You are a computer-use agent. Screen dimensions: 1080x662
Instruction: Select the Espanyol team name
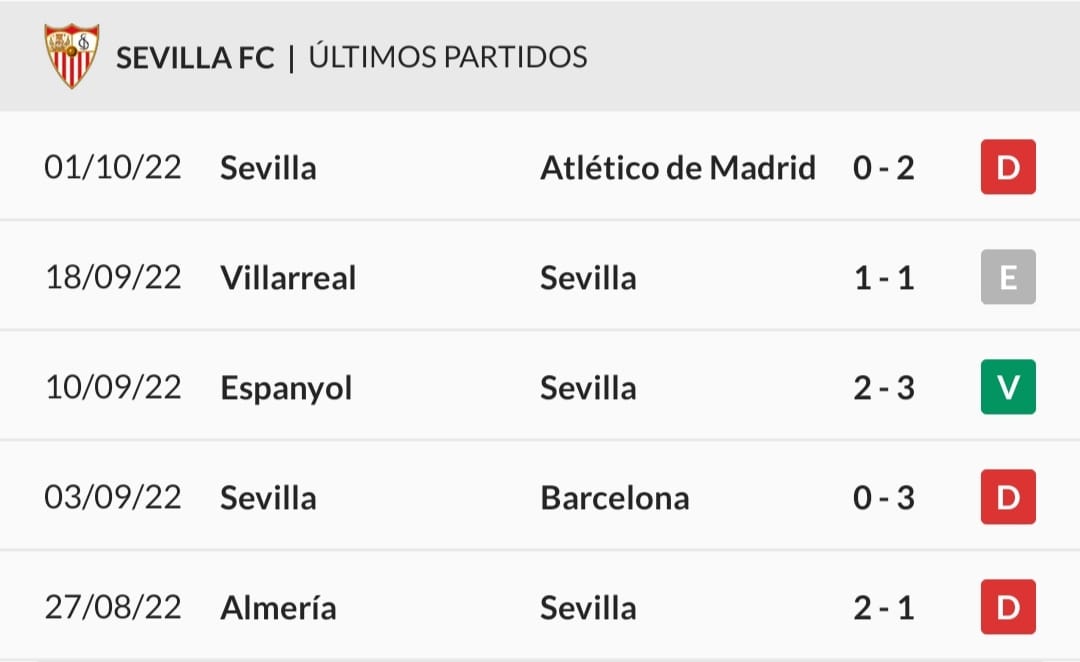[x=286, y=389]
